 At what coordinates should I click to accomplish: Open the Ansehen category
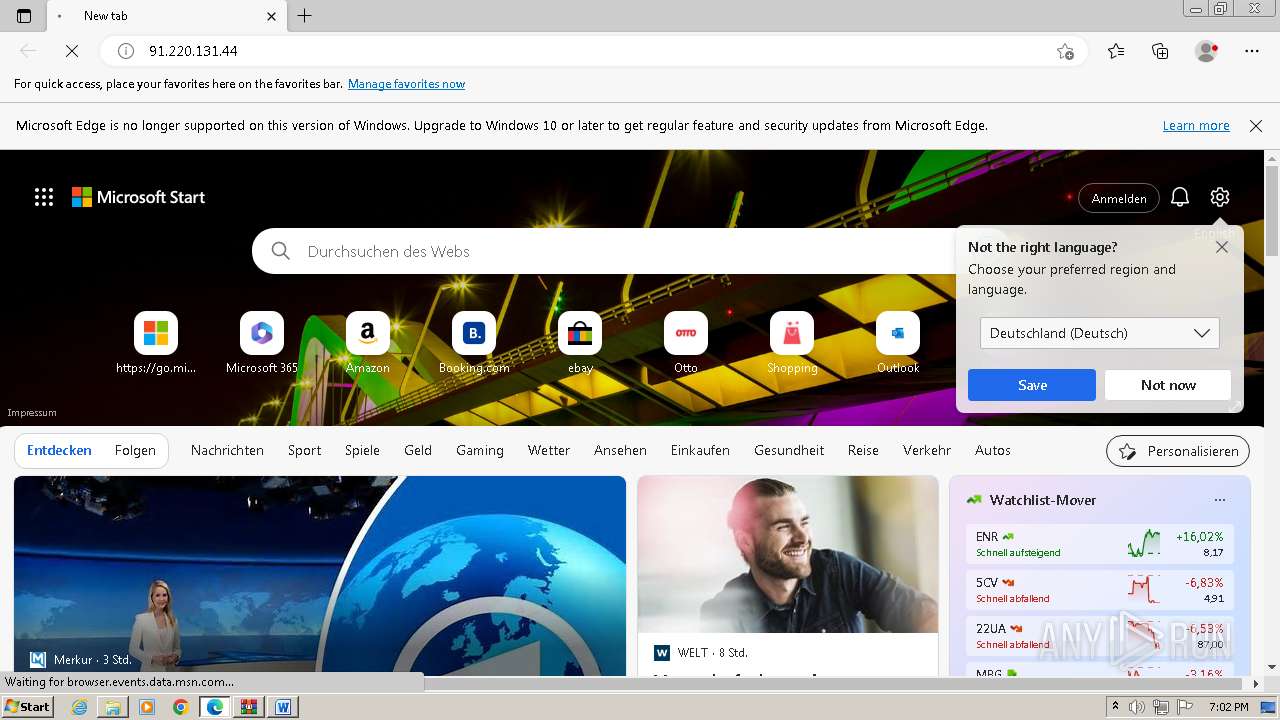[x=620, y=450]
